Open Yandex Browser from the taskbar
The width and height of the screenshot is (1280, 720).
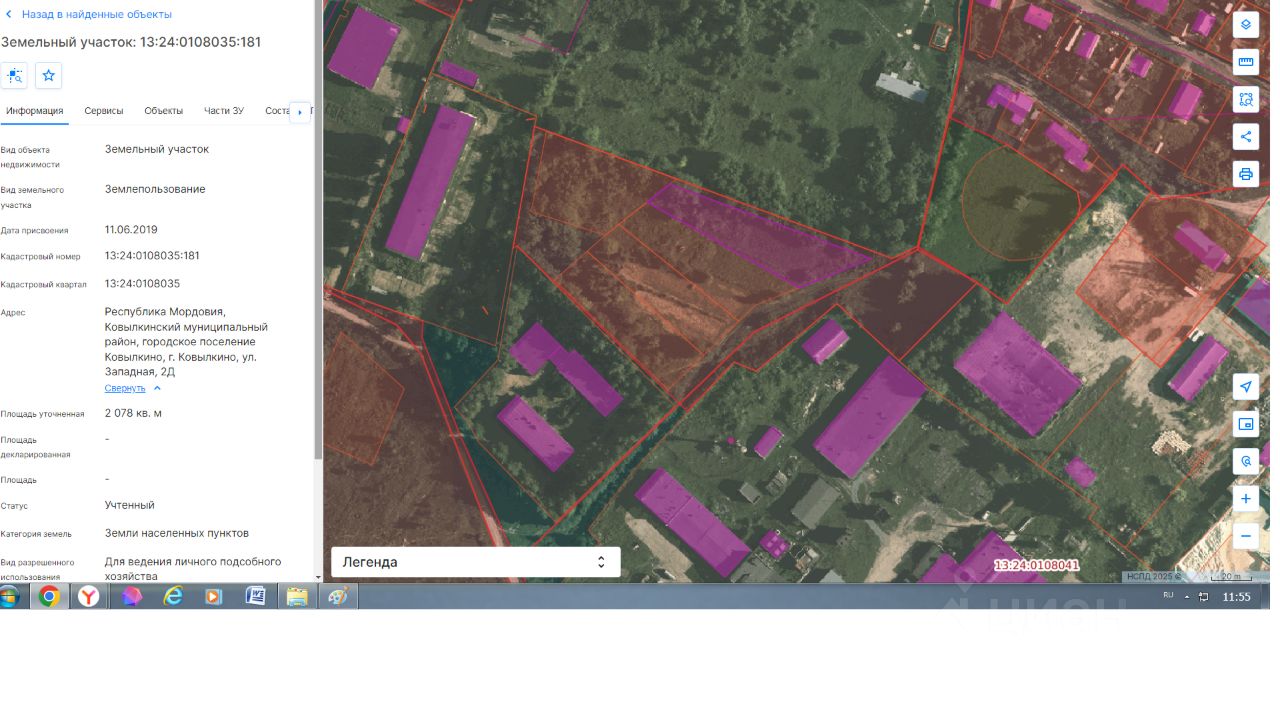coord(89,597)
